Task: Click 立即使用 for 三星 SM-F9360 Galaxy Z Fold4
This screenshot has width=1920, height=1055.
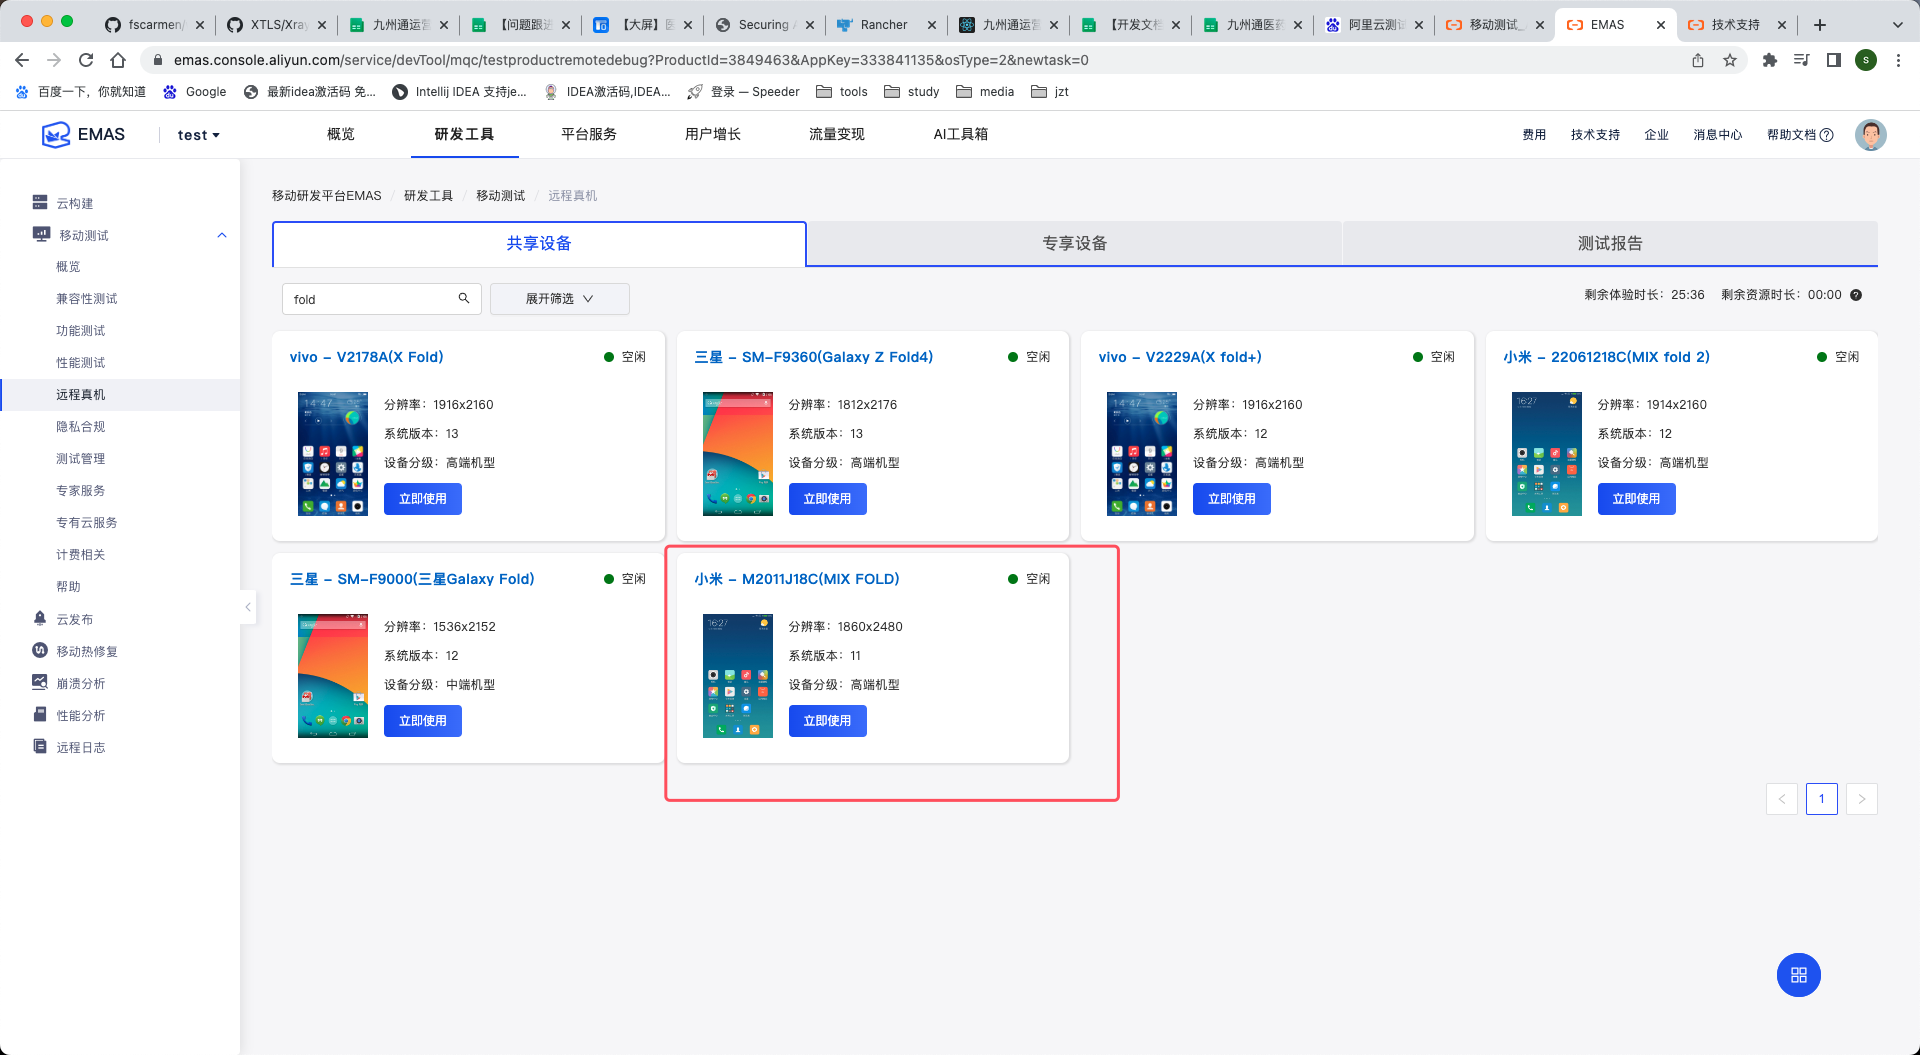Action: point(828,499)
